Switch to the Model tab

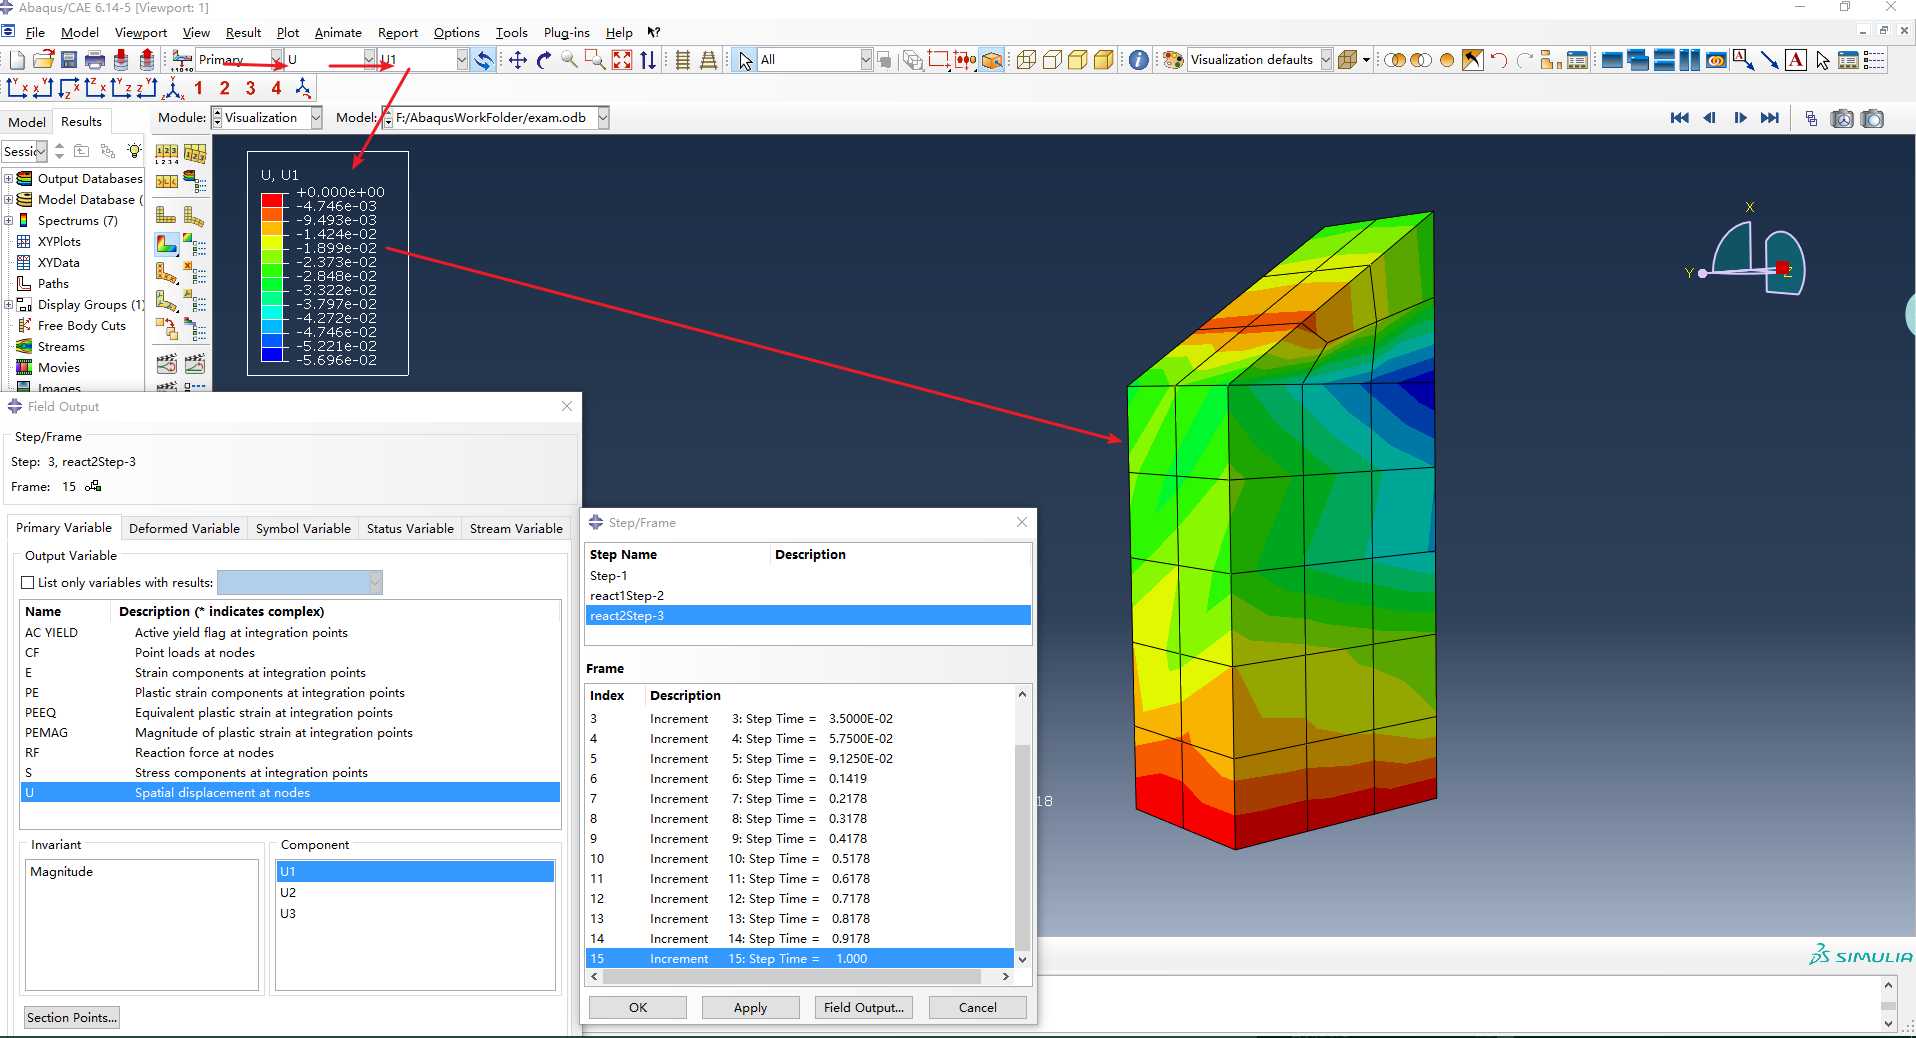(x=27, y=122)
